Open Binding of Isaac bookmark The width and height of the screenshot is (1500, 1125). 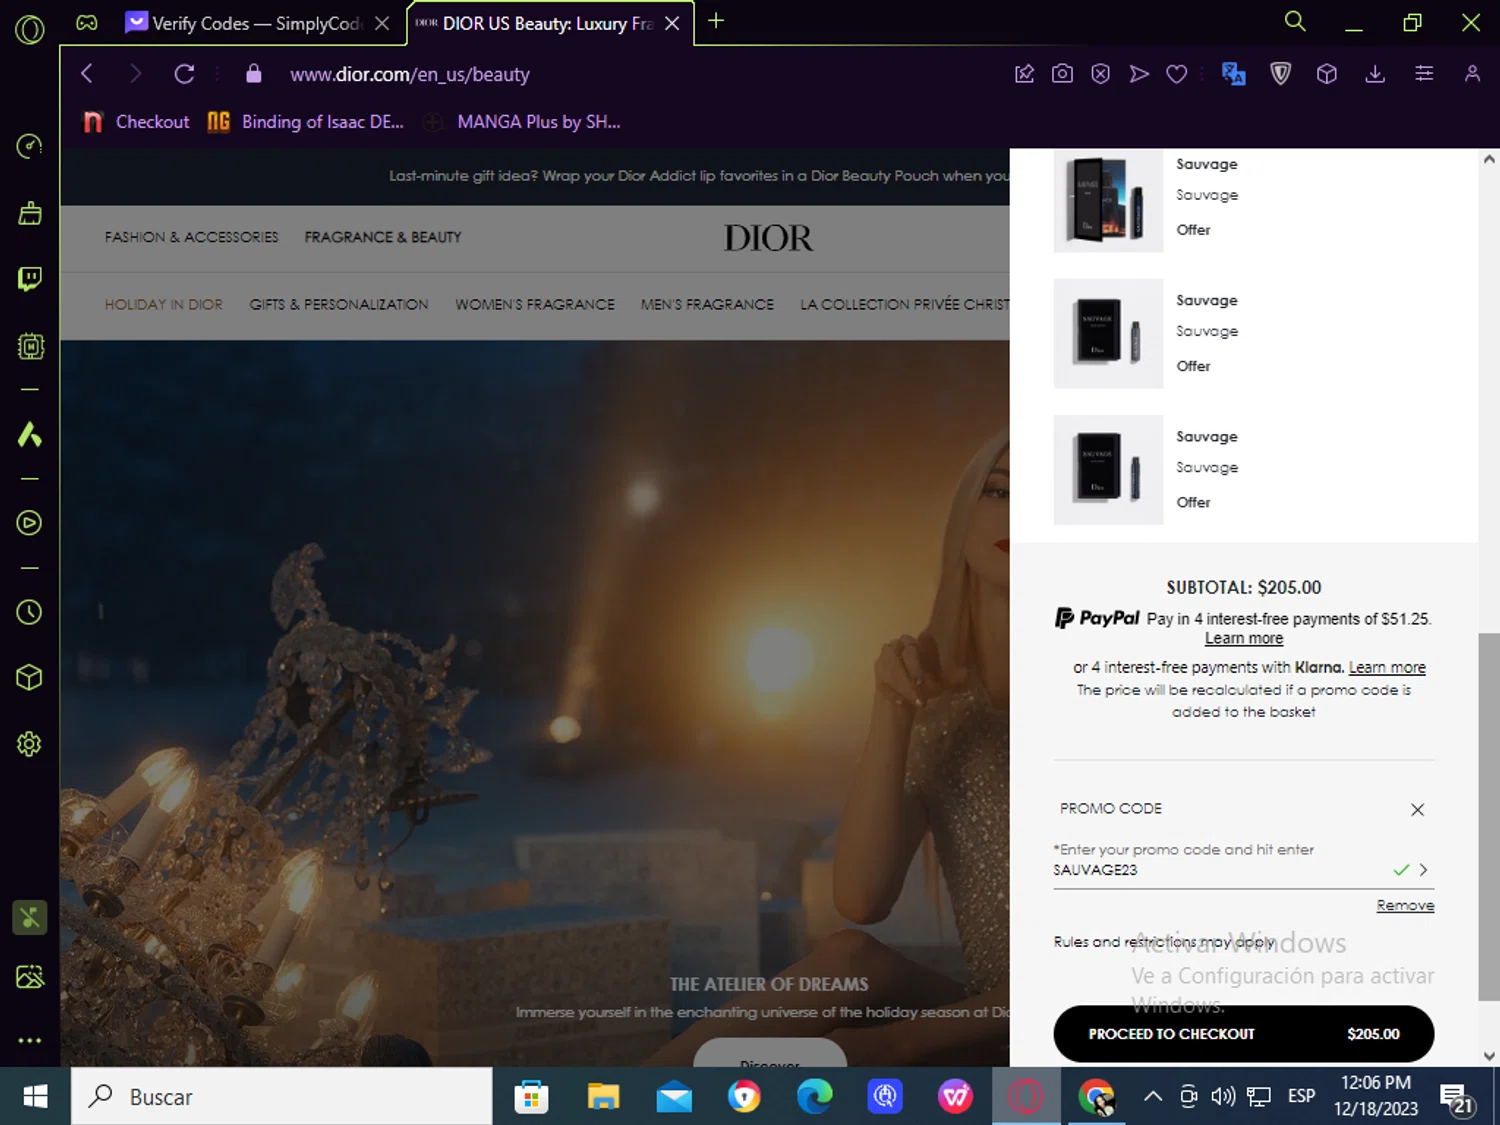click(x=306, y=122)
